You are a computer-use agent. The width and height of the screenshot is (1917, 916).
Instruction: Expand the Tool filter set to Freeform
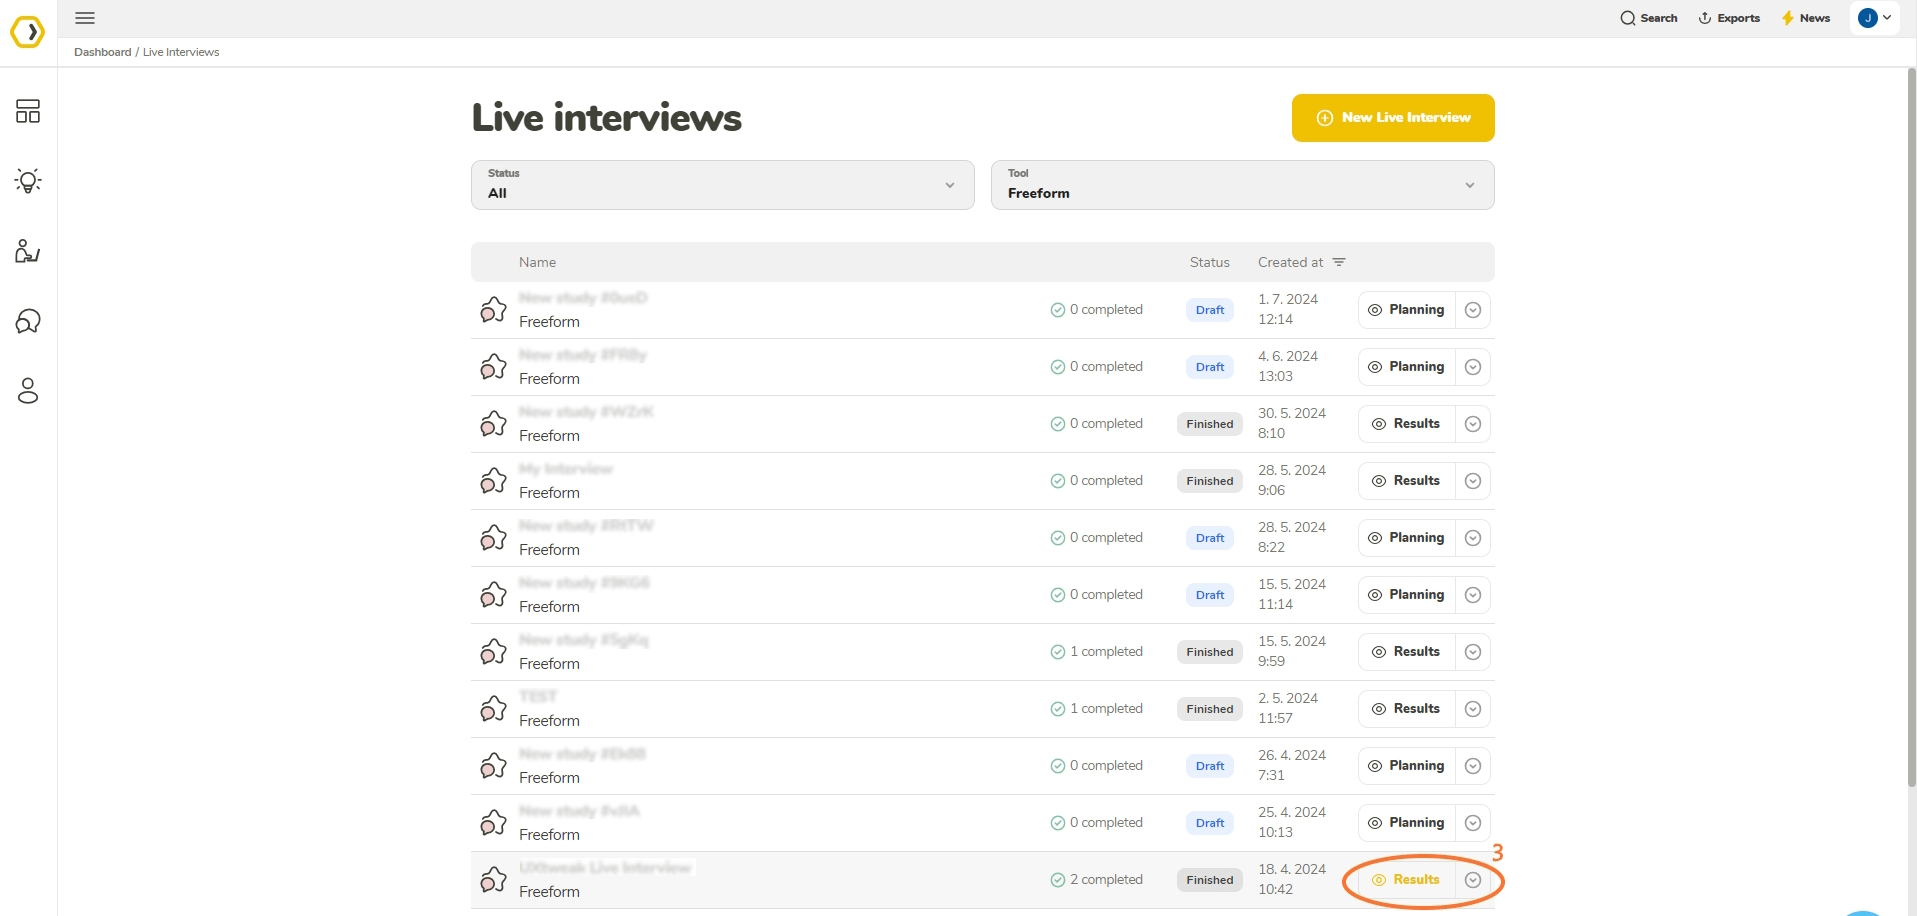(x=1242, y=185)
